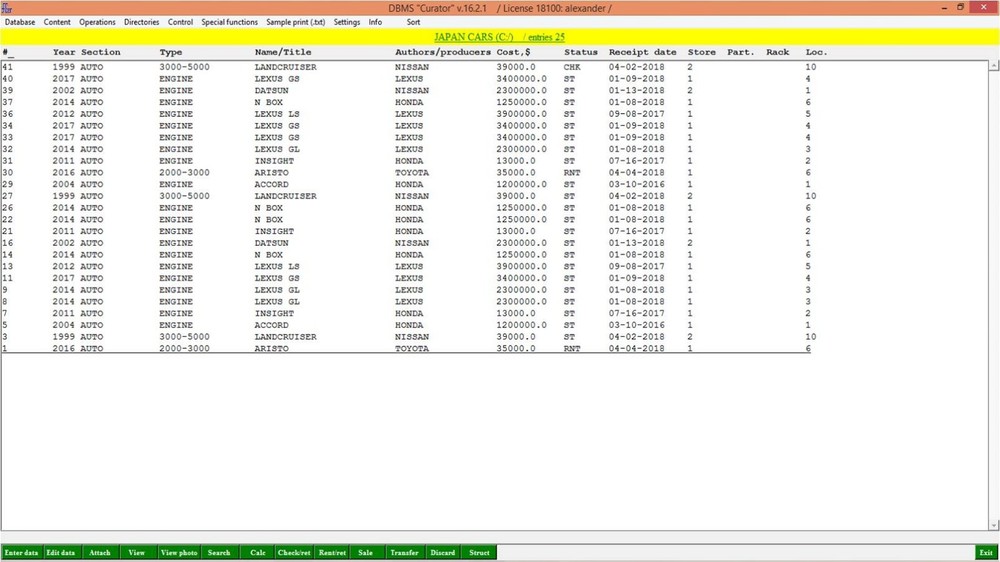The width and height of the screenshot is (1000, 562).
Task: Click the Enter data button
Action: click(21, 552)
